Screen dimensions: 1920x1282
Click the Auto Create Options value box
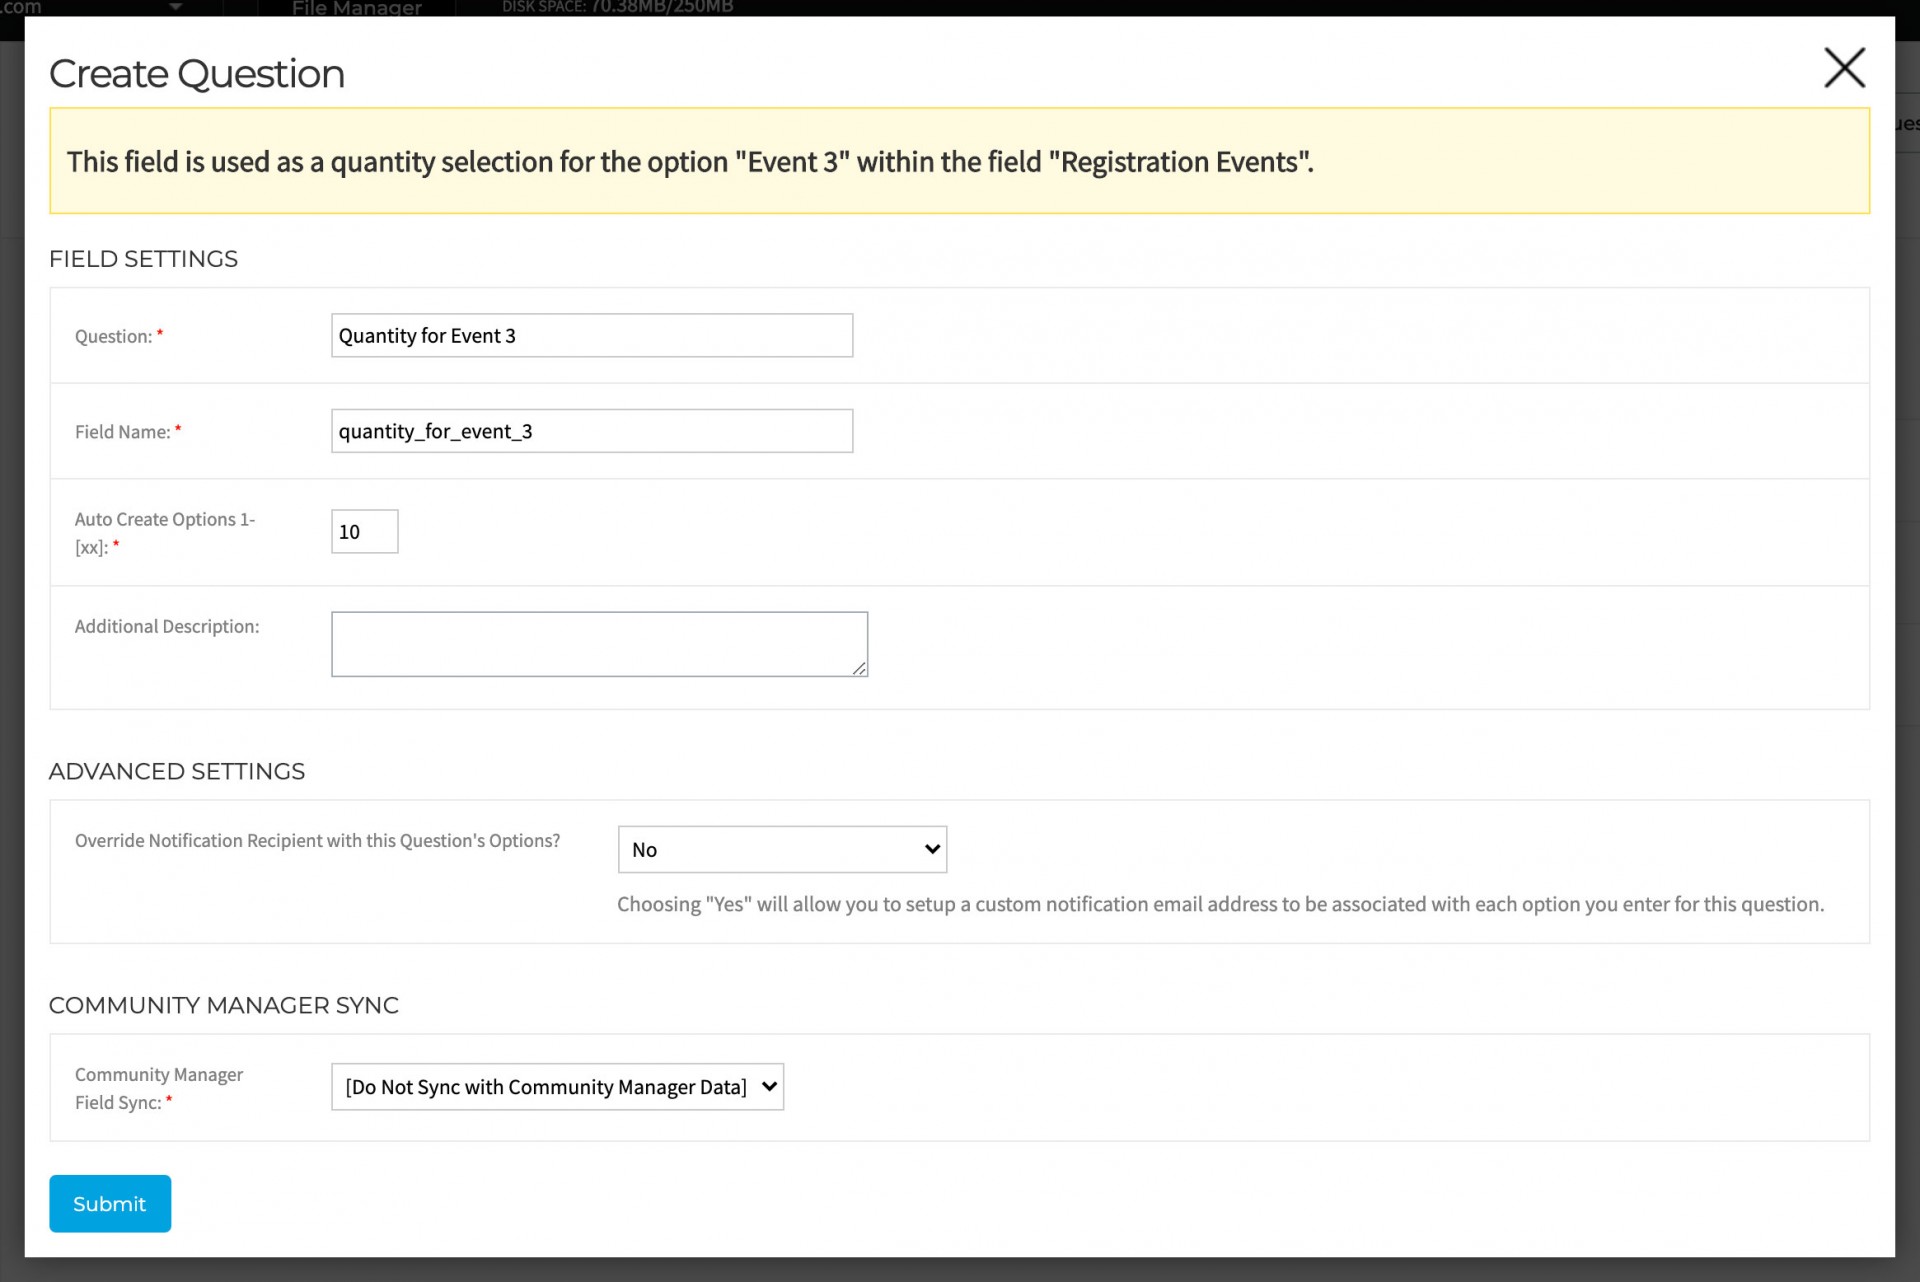click(x=364, y=531)
